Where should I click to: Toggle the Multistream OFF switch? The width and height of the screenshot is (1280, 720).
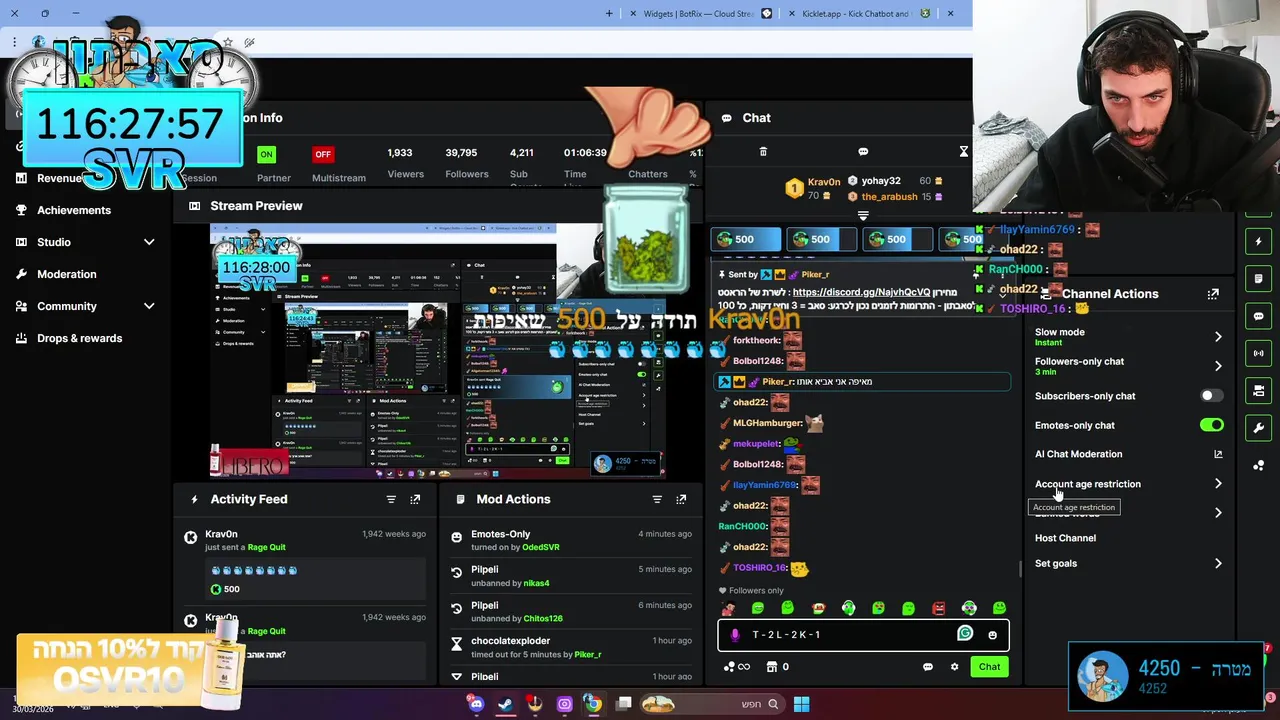click(x=322, y=154)
